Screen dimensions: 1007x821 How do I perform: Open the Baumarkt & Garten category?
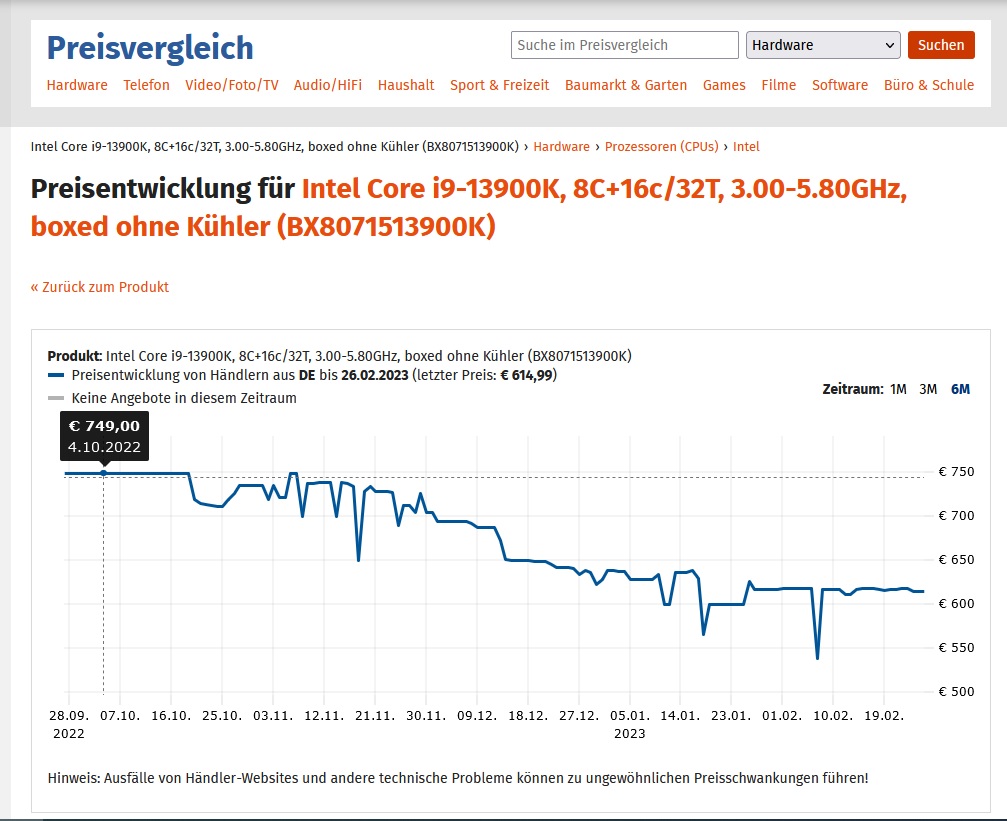(x=626, y=85)
